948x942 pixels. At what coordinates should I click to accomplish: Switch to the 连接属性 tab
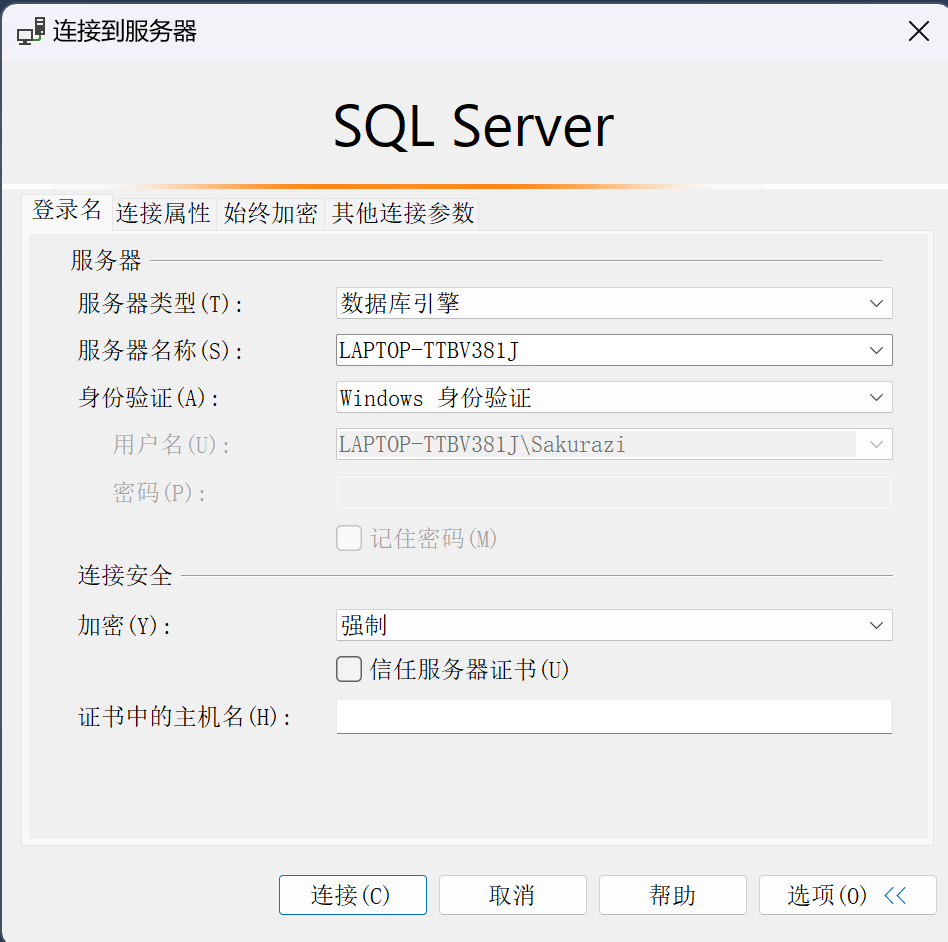coord(163,213)
